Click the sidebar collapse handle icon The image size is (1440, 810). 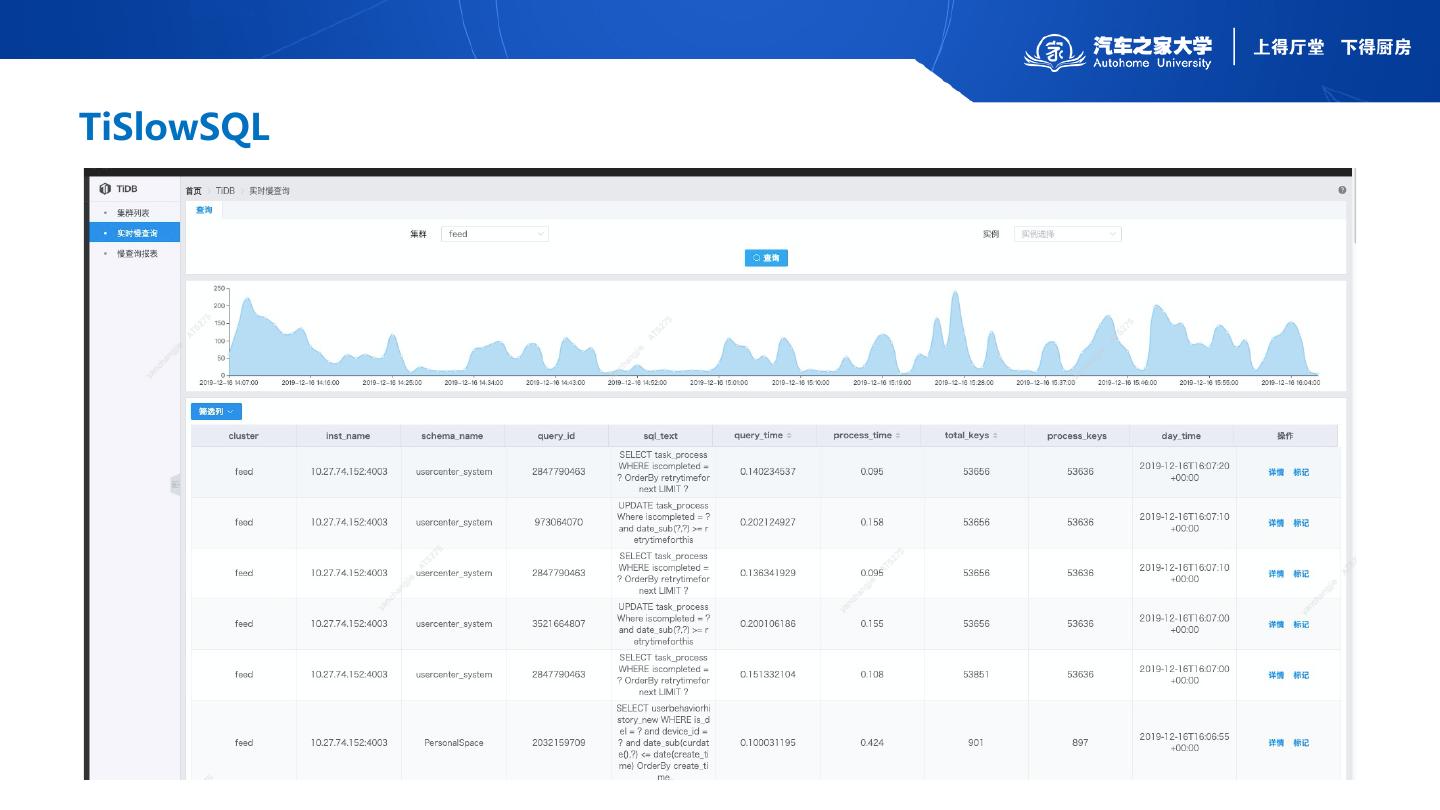175,485
